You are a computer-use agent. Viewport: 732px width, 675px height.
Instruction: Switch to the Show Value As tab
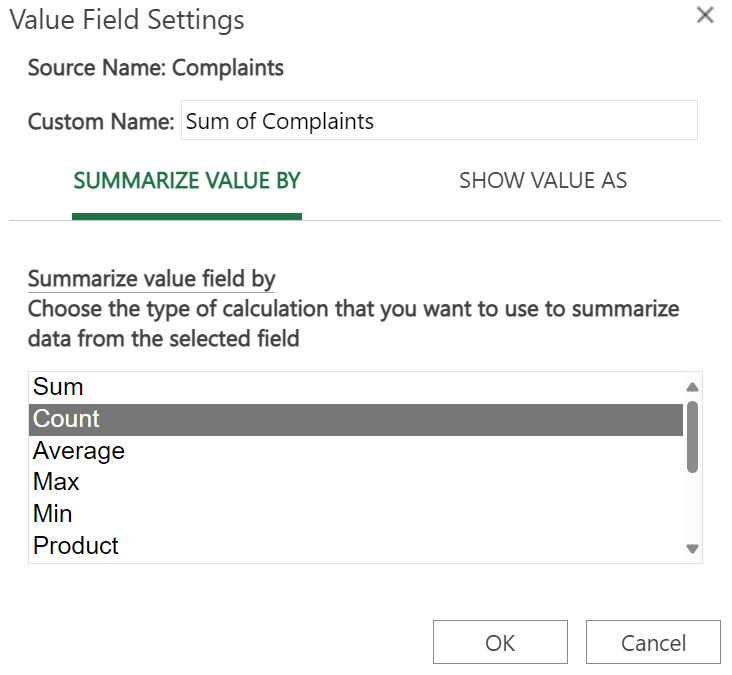tap(543, 181)
